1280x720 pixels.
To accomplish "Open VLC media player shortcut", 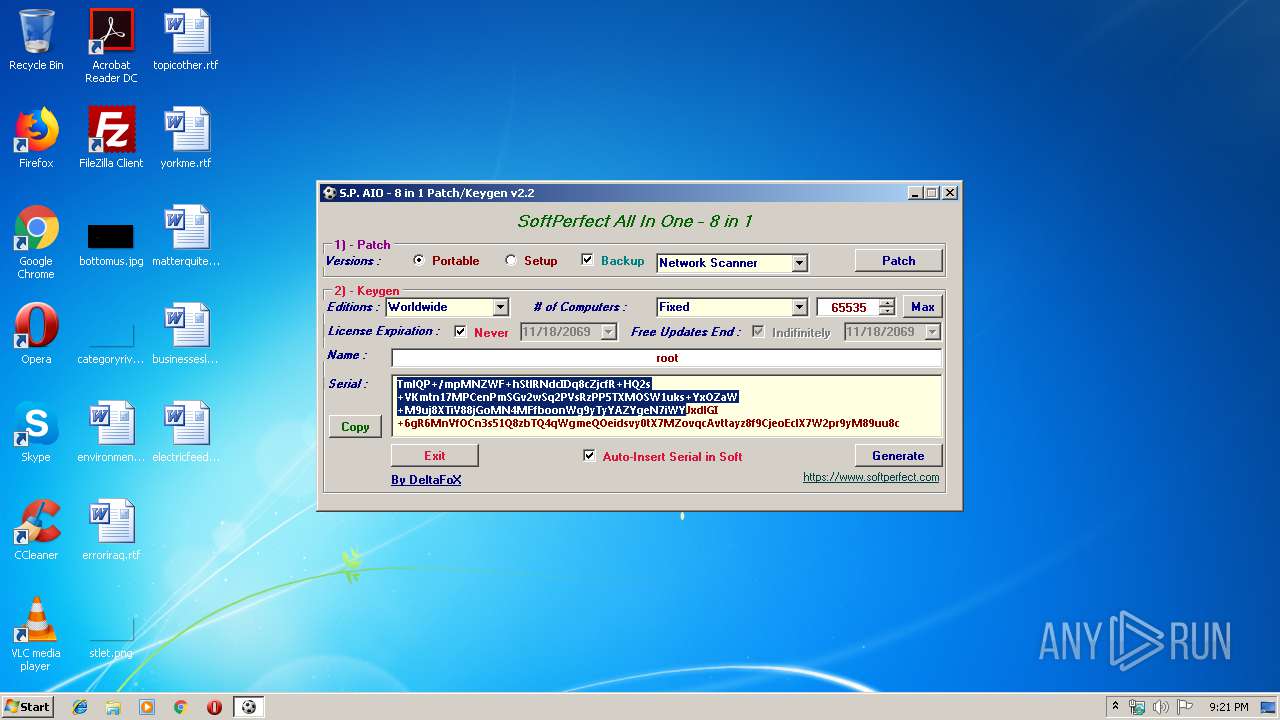I will 36,634.
